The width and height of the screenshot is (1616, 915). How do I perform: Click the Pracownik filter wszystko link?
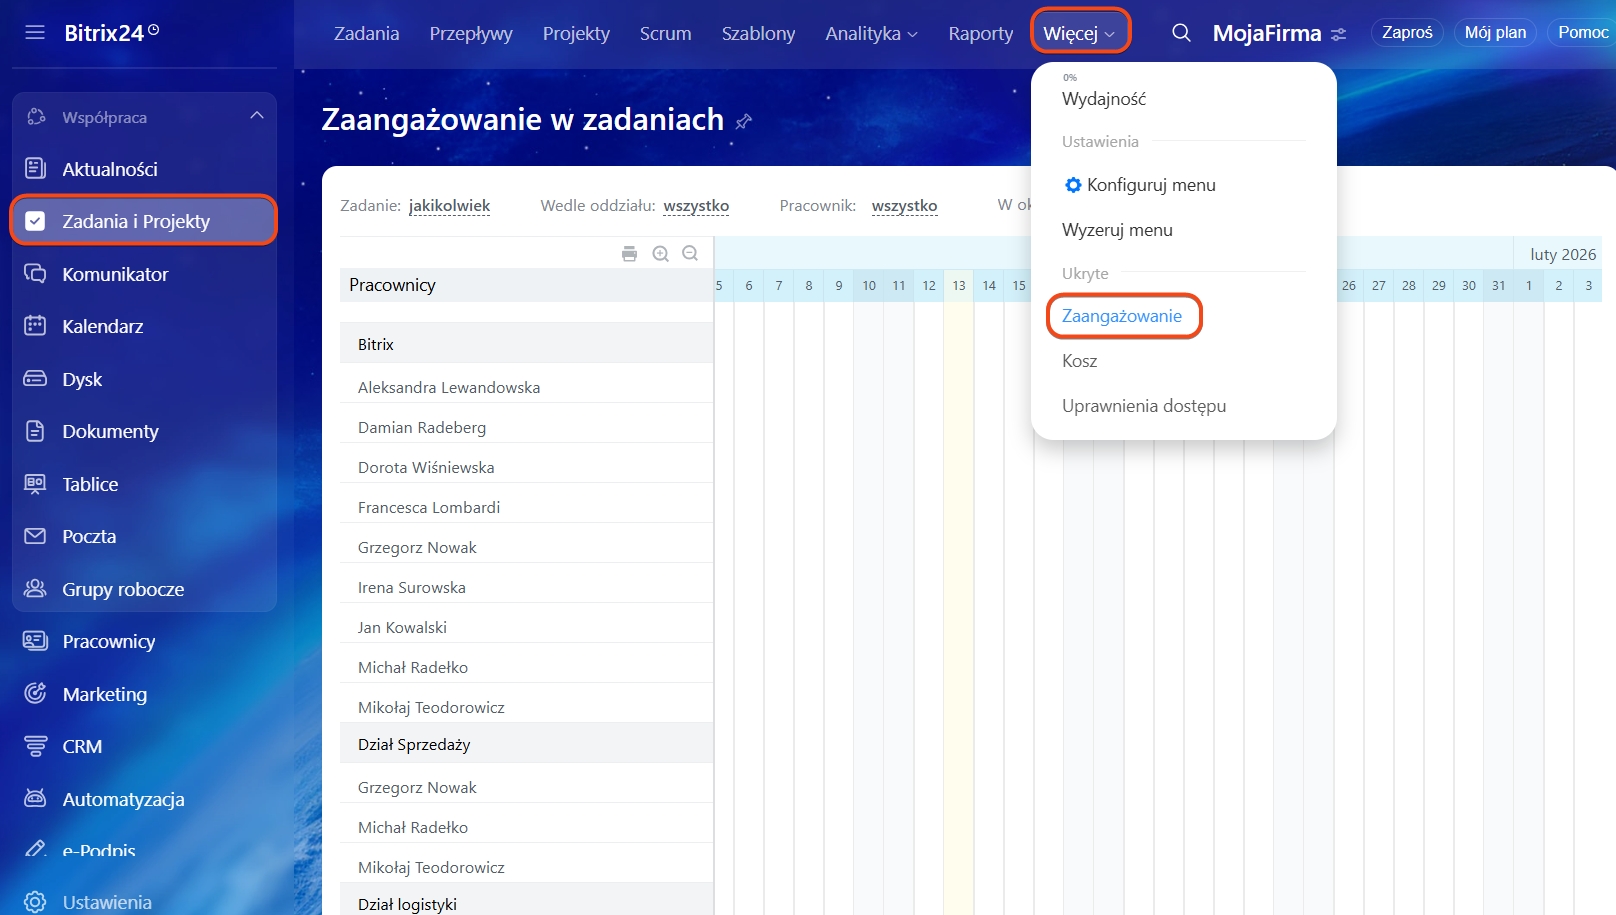click(x=904, y=206)
